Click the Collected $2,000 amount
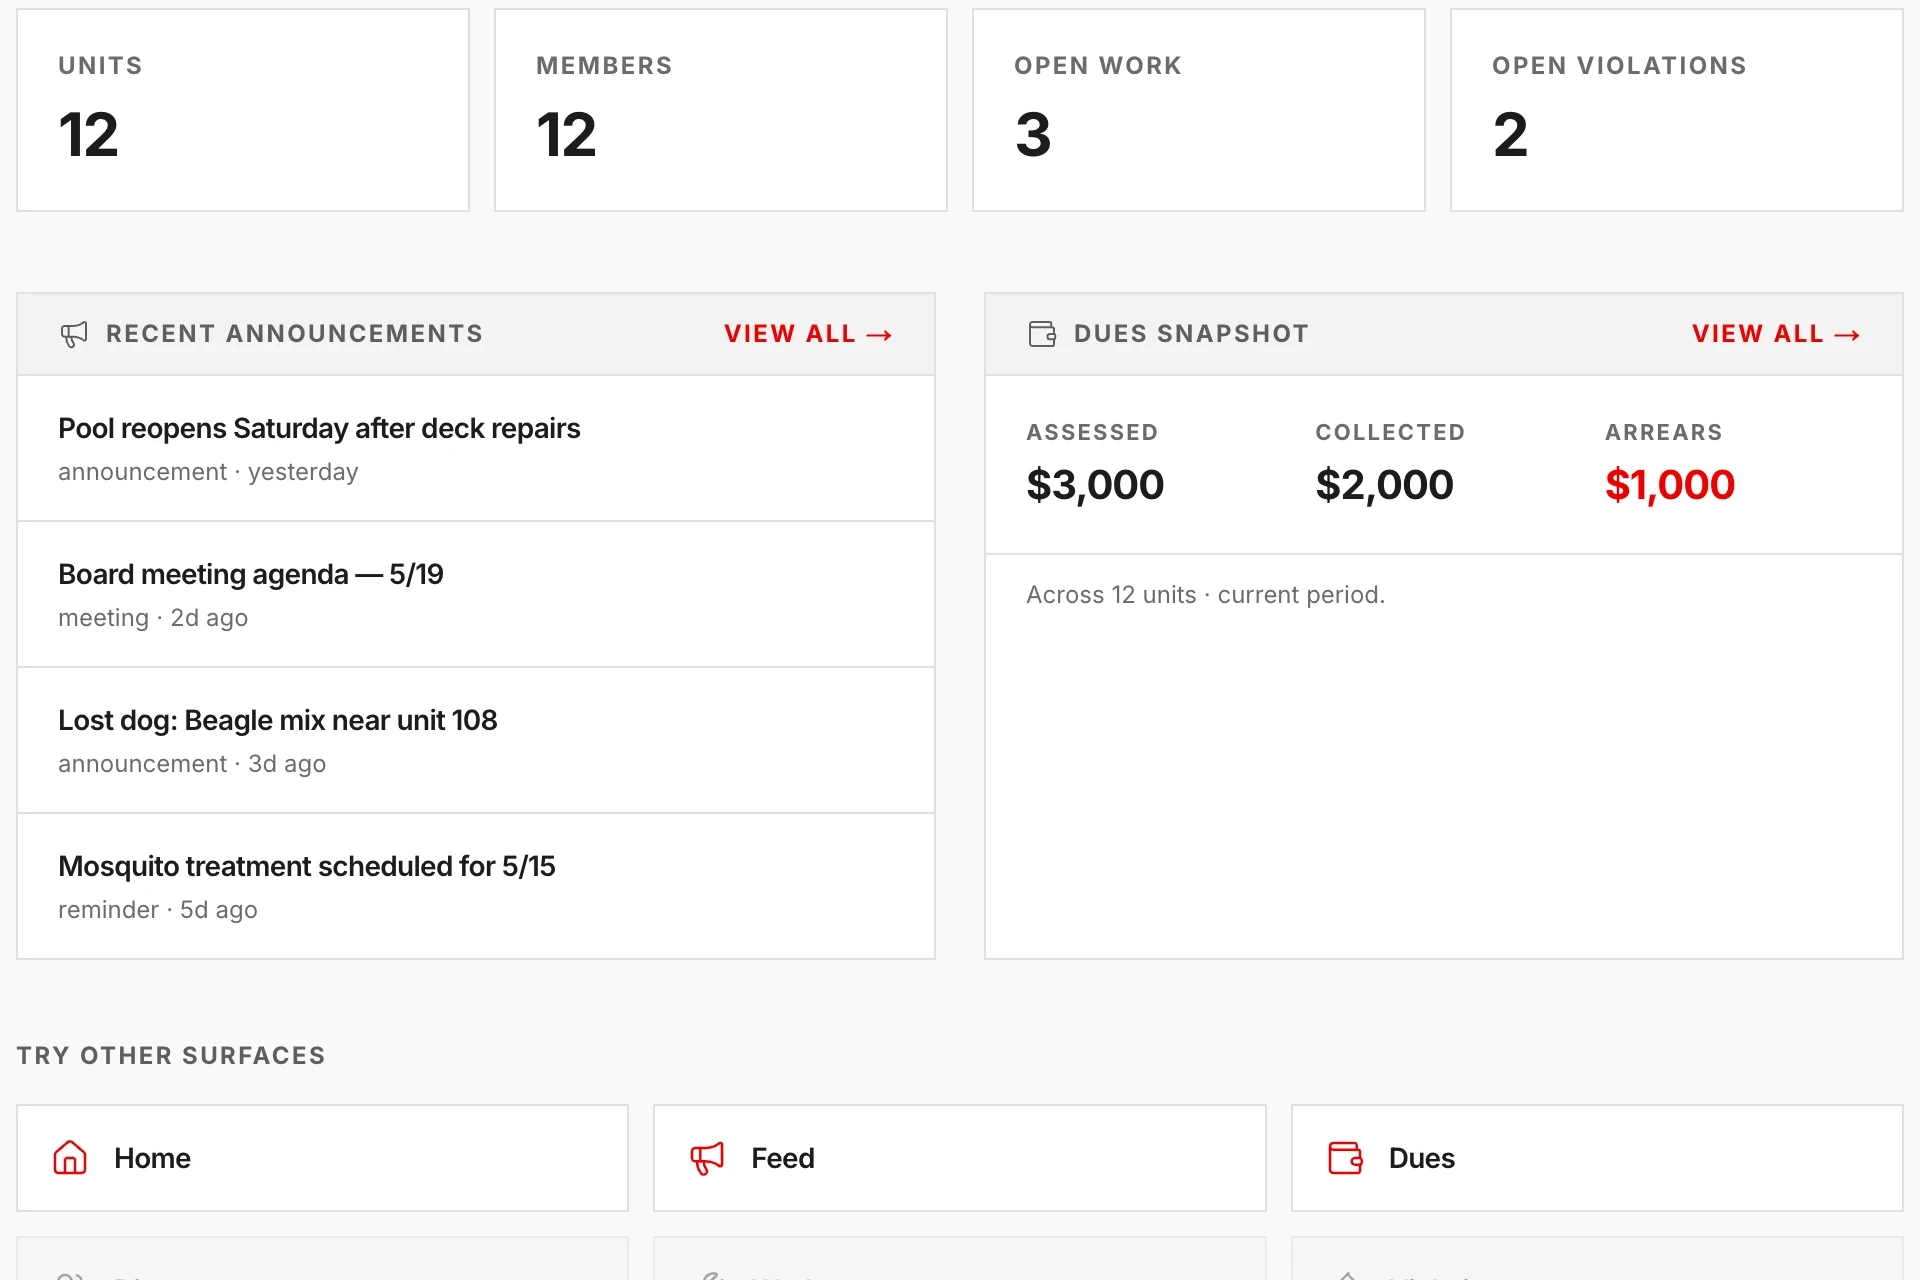Screen dimensions: 1920x1280 [1384, 485]
